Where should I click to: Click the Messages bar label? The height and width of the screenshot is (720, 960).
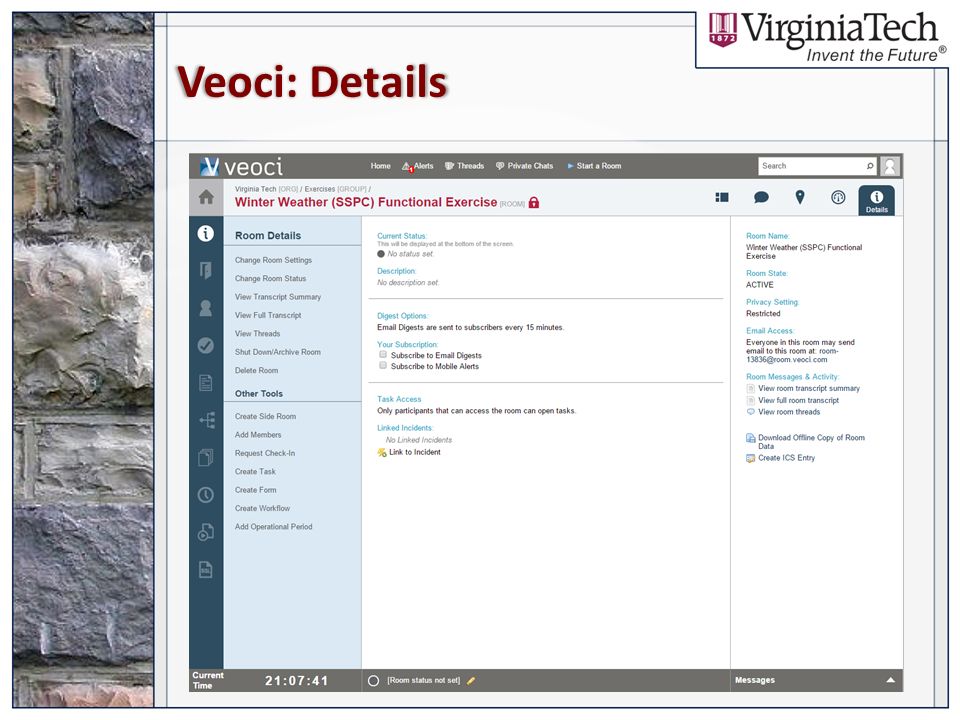[x=755, y=680]
